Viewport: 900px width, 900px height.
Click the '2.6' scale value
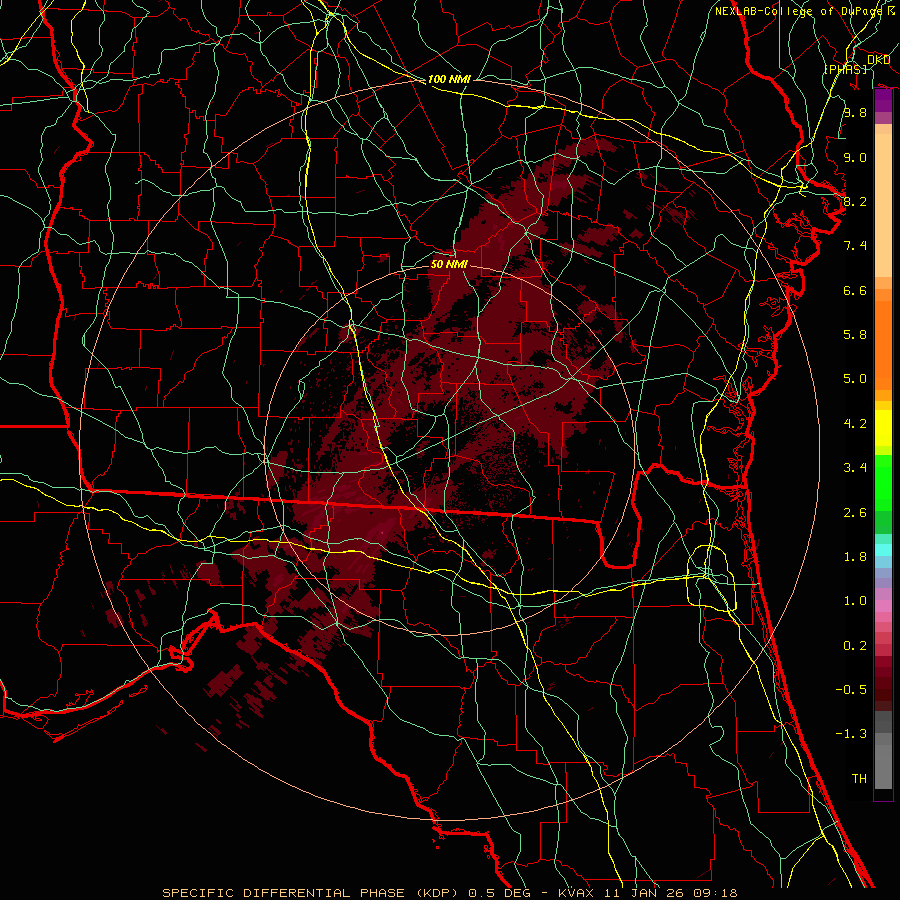[855, 513]
